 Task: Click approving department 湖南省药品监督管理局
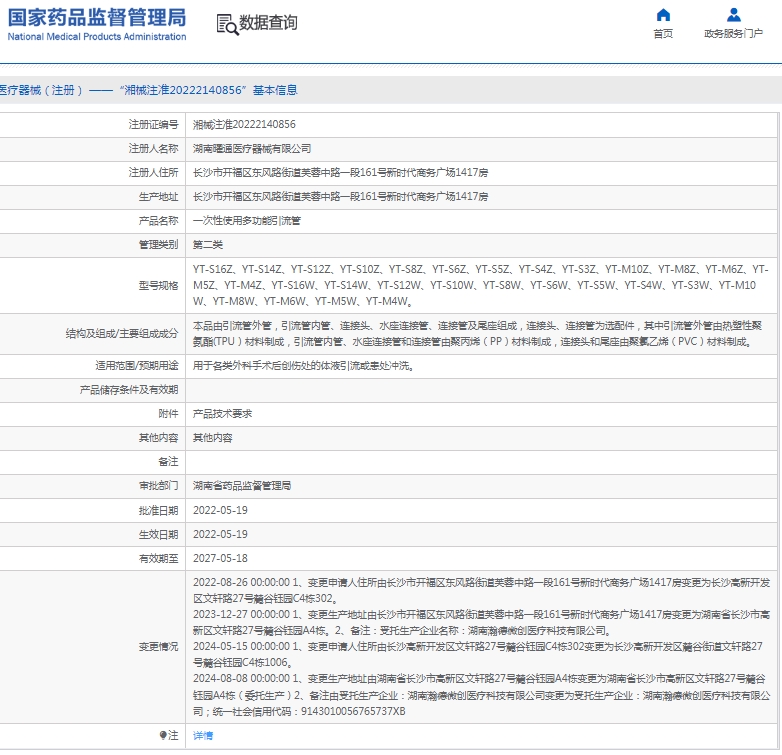click(242, 485)
